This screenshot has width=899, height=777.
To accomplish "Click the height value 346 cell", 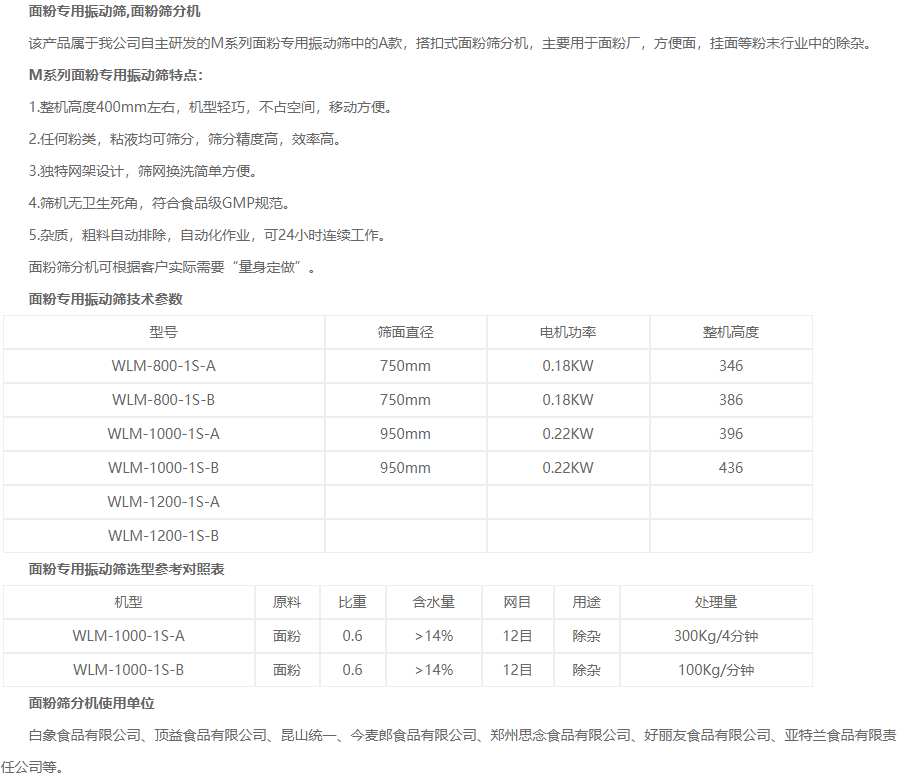I will coord(730,366).
